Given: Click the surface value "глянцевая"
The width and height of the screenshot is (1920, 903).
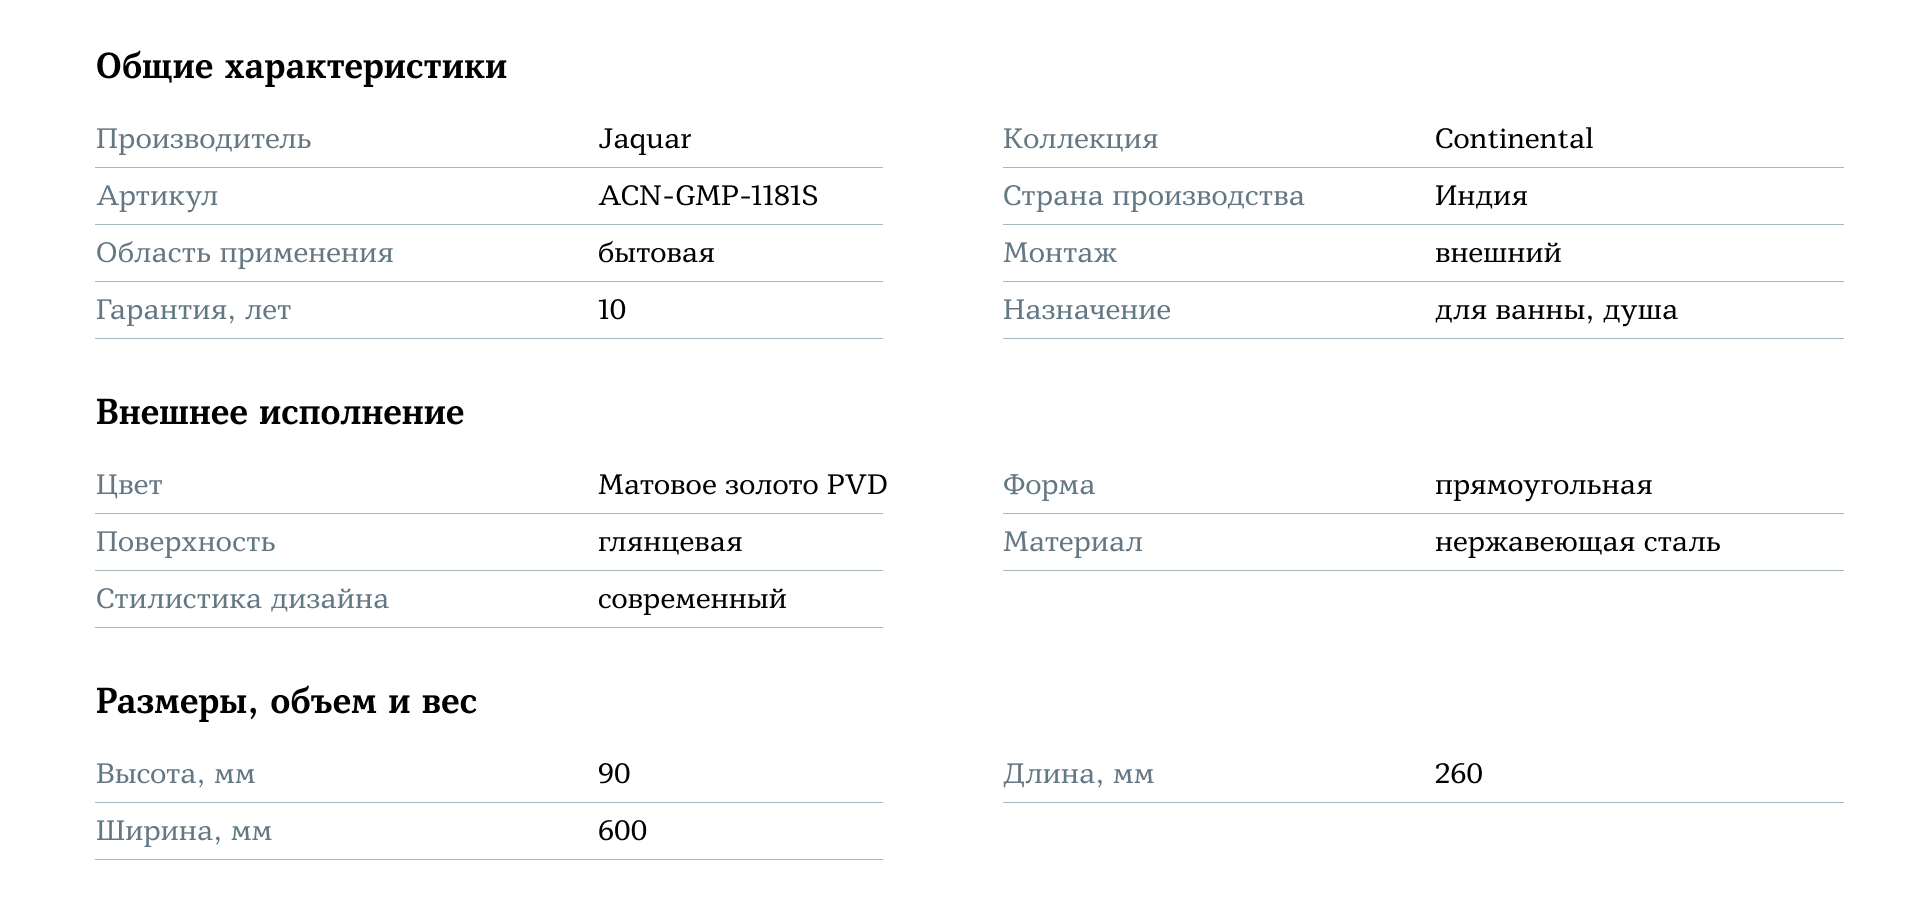Looking at the screenshot, I should pyautogui.click(x=669, y=542).
